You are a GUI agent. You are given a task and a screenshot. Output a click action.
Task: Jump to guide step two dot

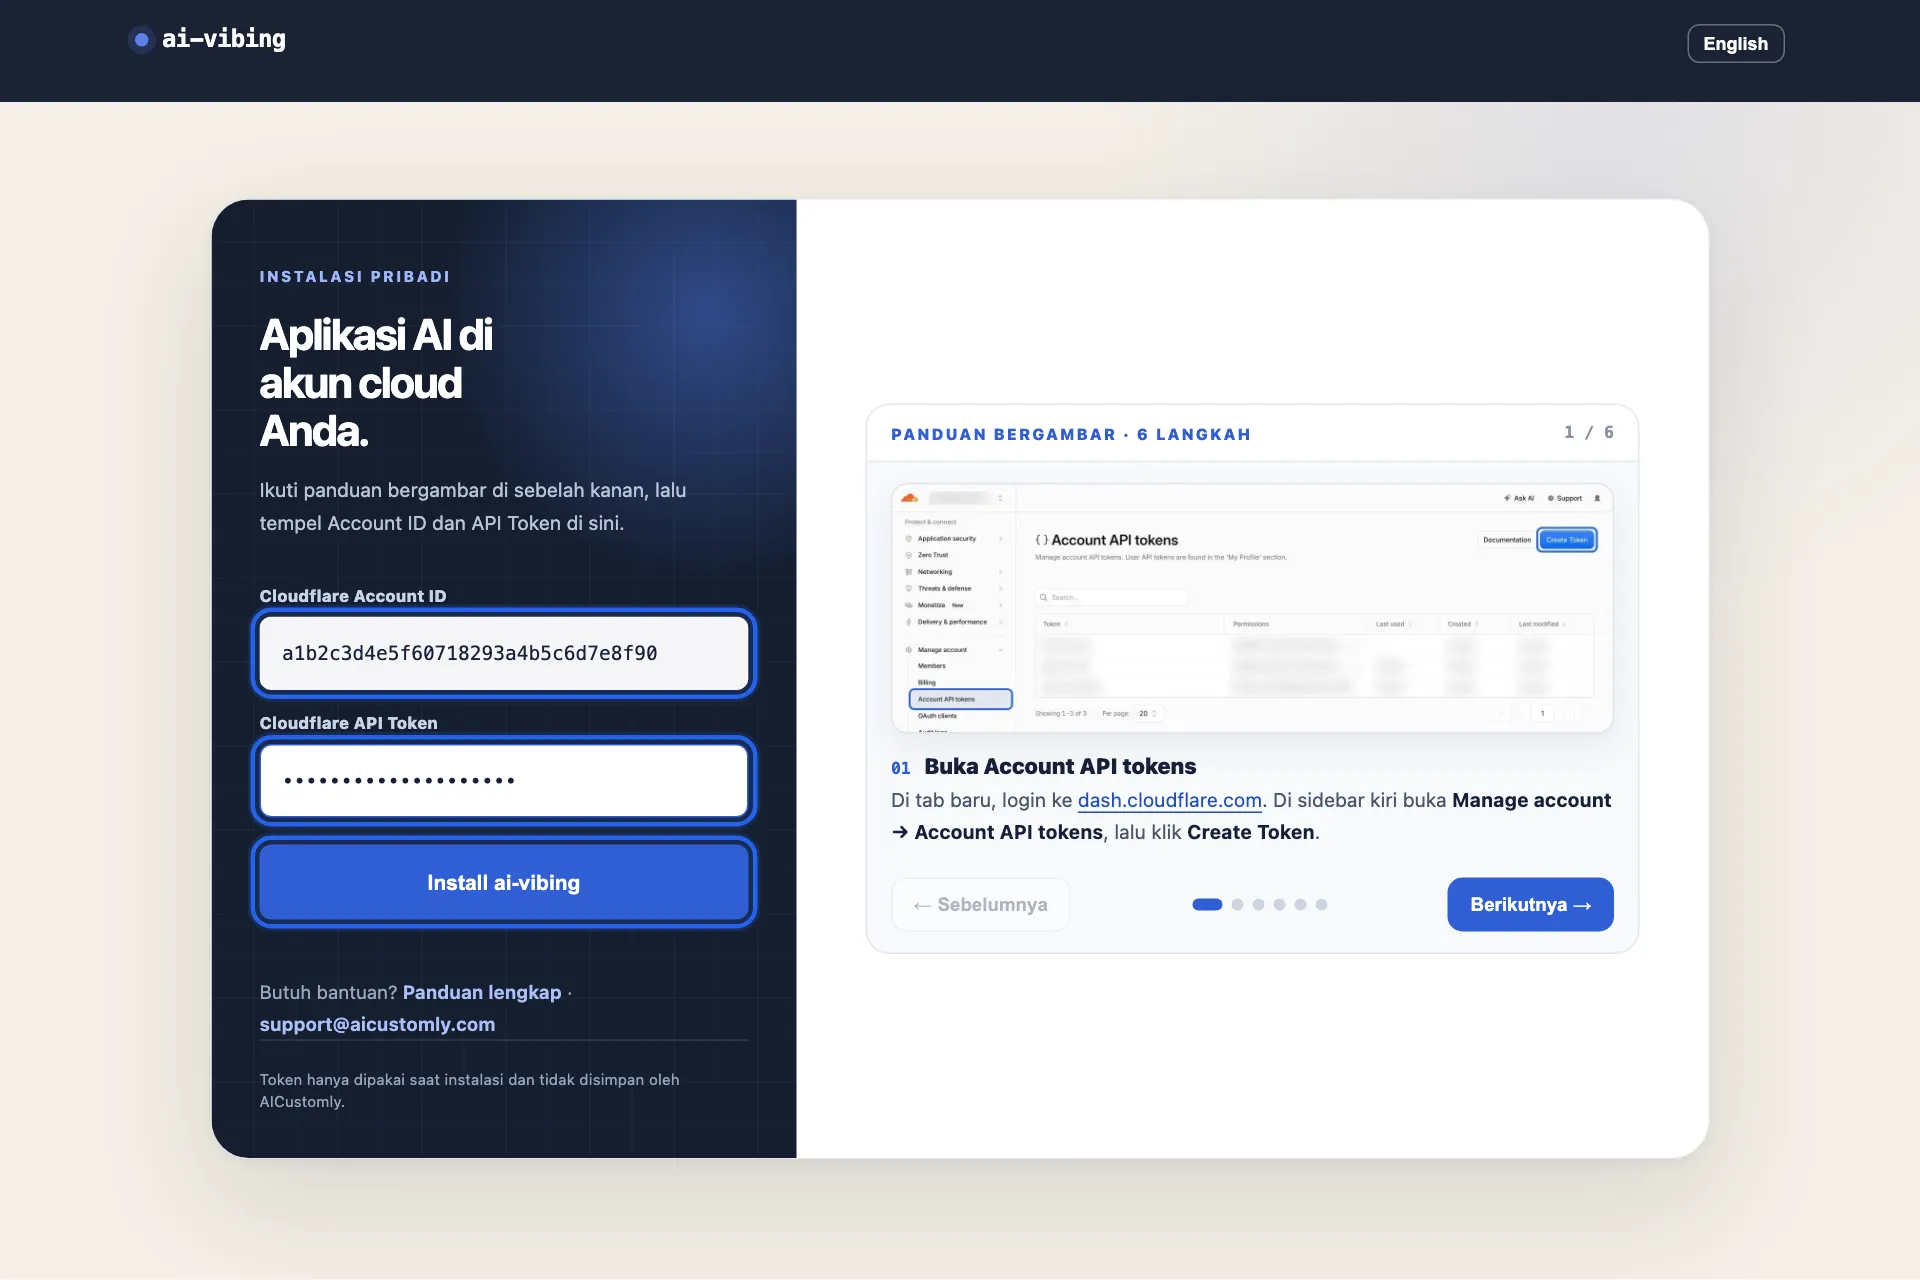pyautogui.click(x=1238, y=904)
